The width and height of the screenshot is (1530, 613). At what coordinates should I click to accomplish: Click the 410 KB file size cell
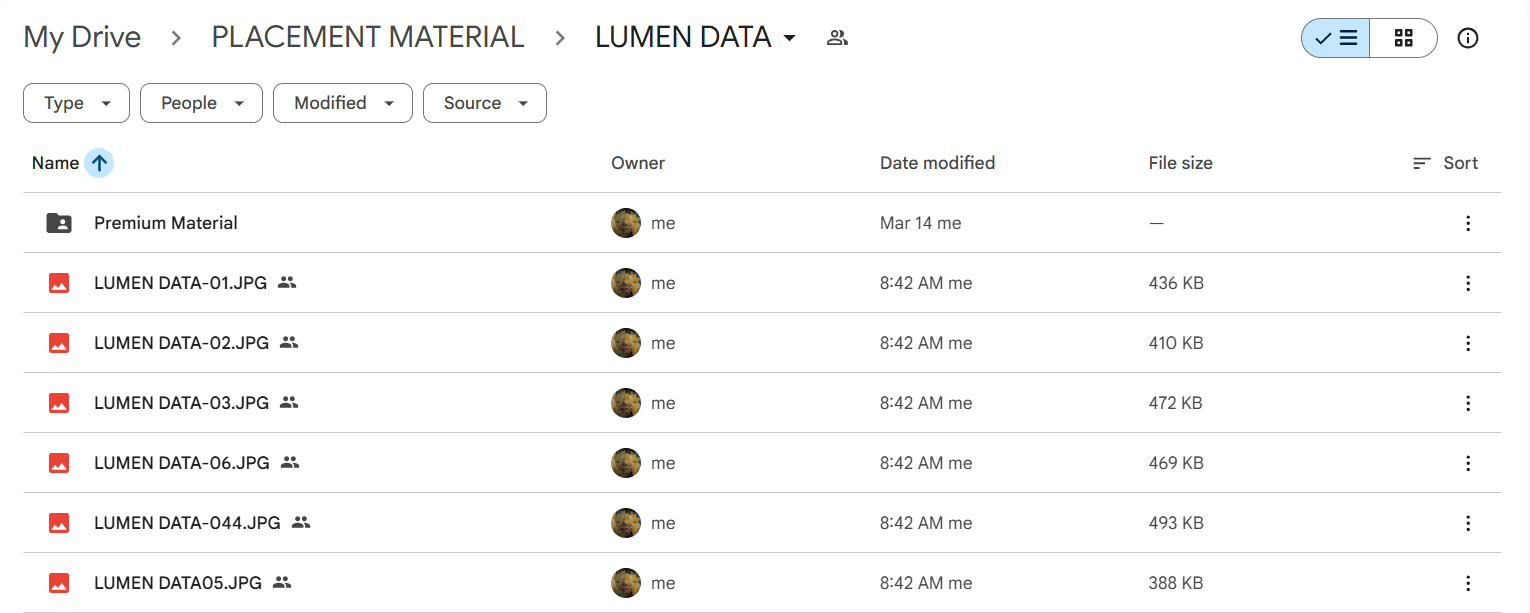(1176, 343)
